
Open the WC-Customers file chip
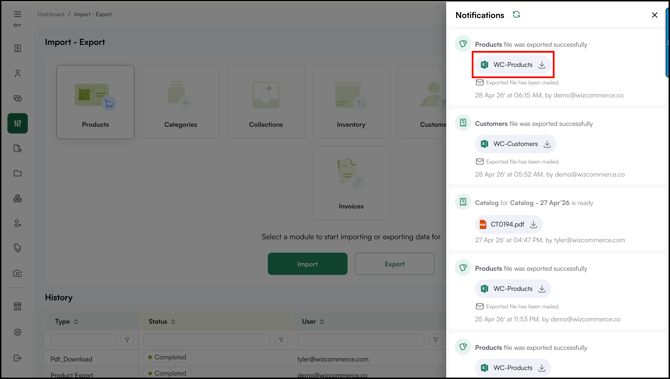(x=515, y=144)
